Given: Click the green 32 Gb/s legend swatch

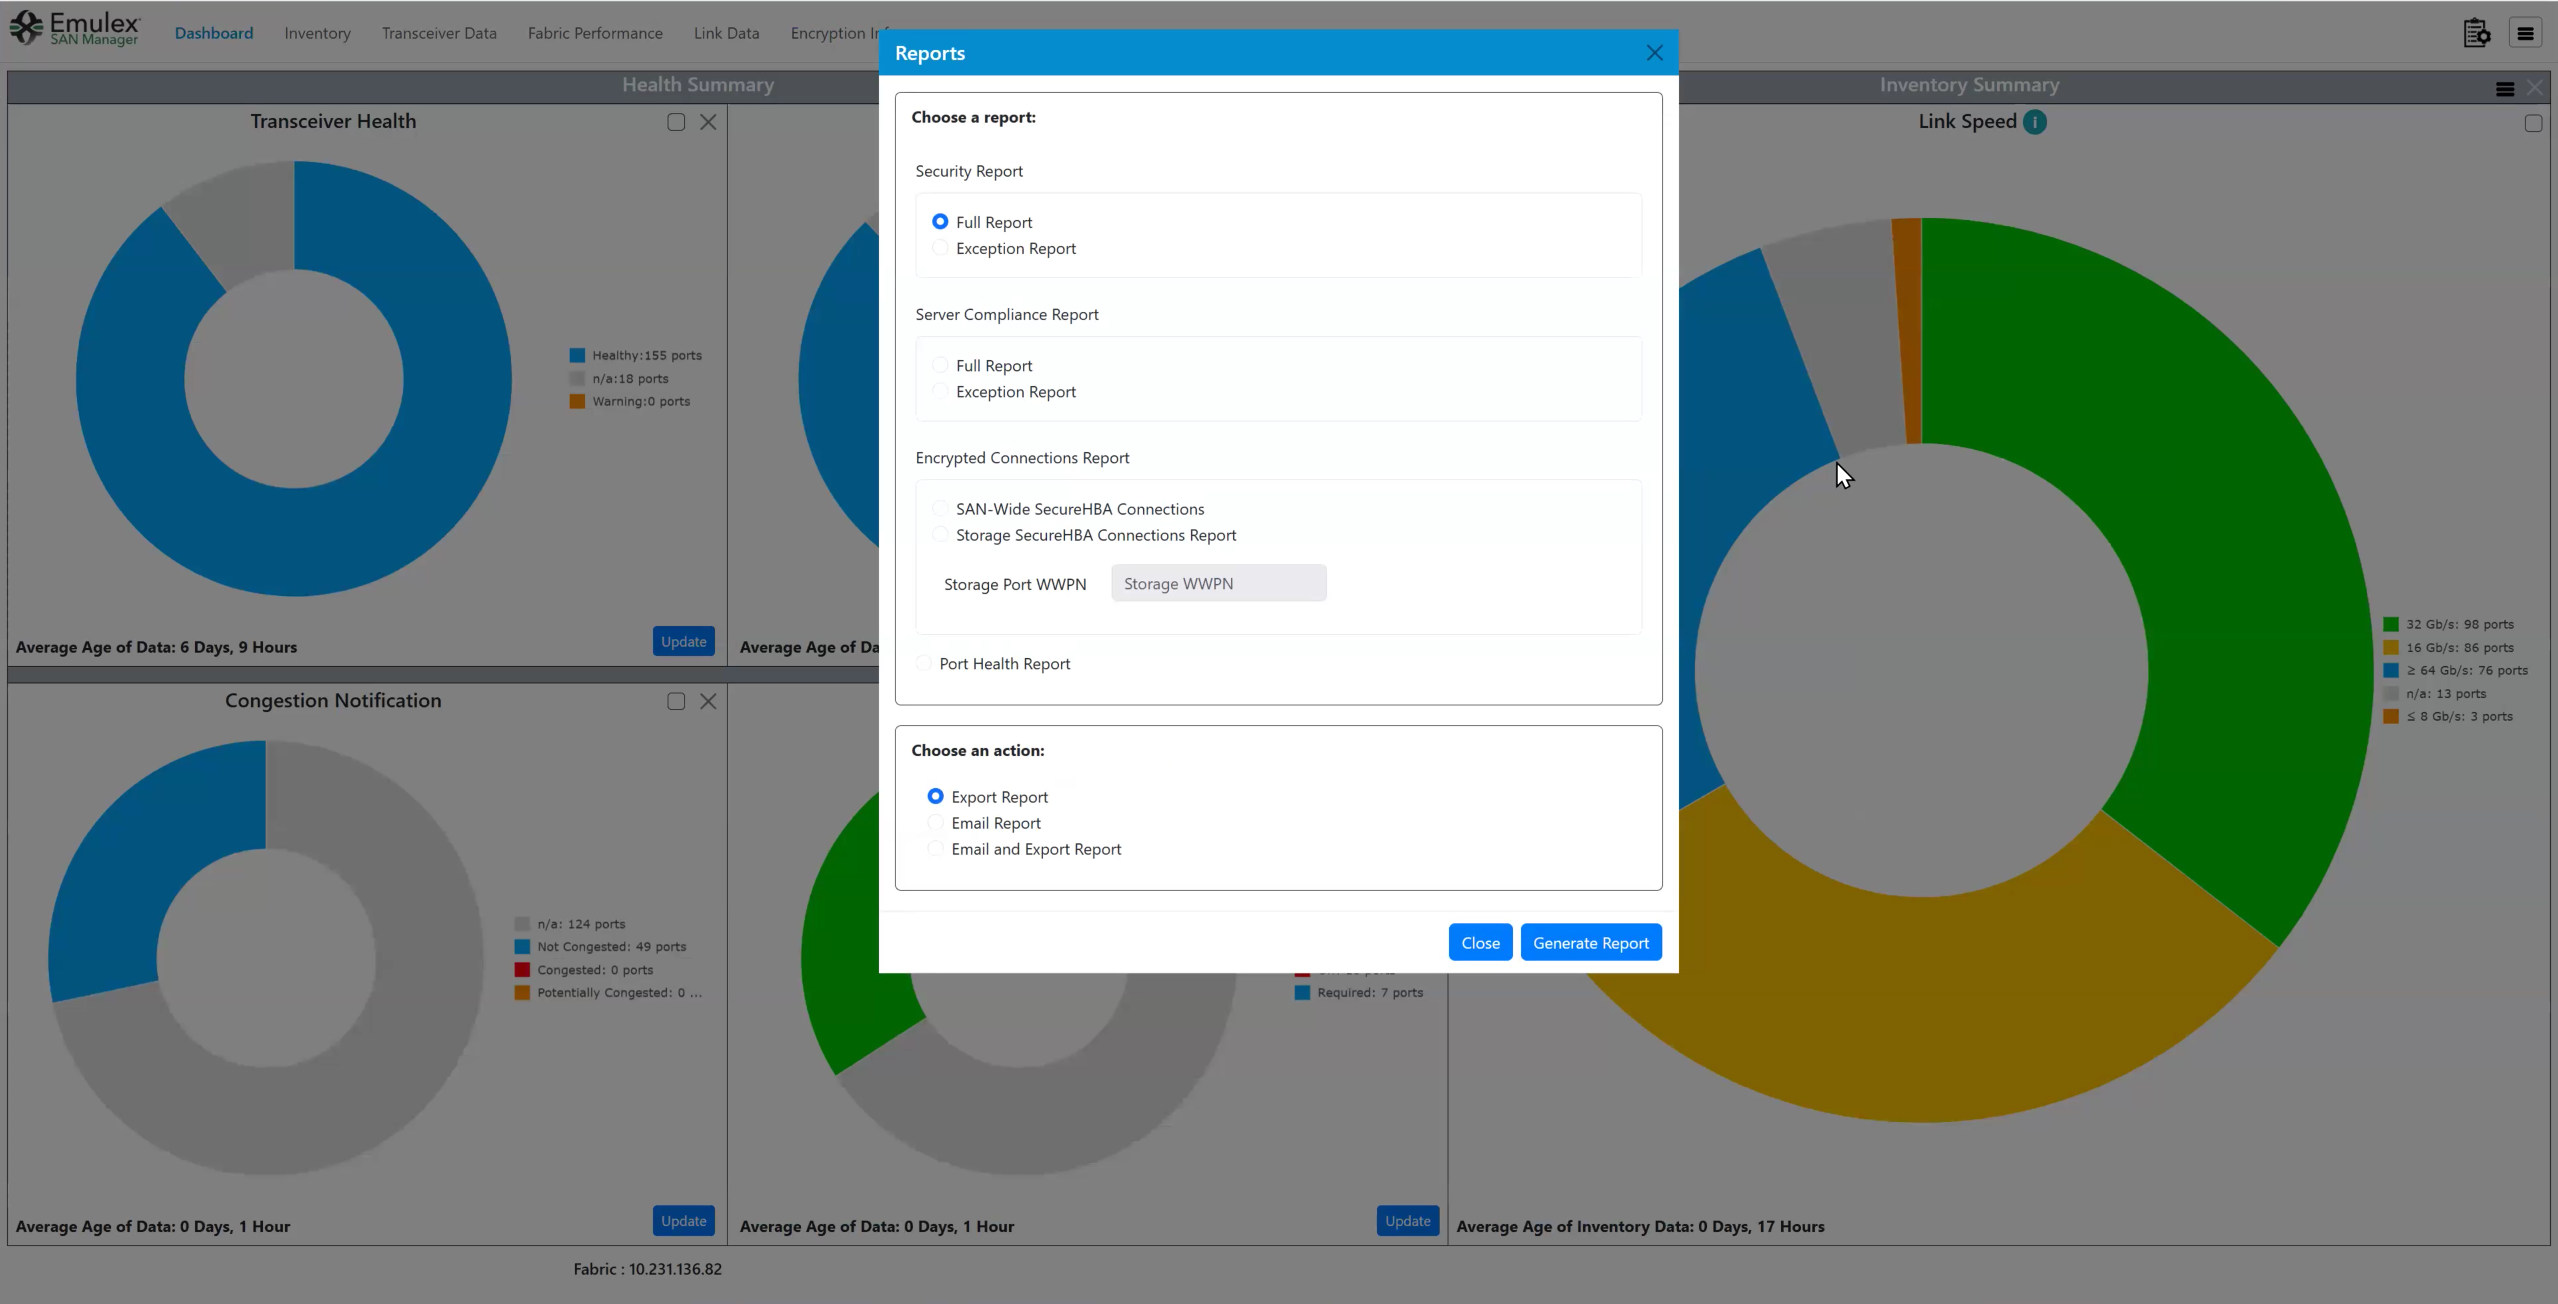Looking at the screenshot, I should [2391, 624].
